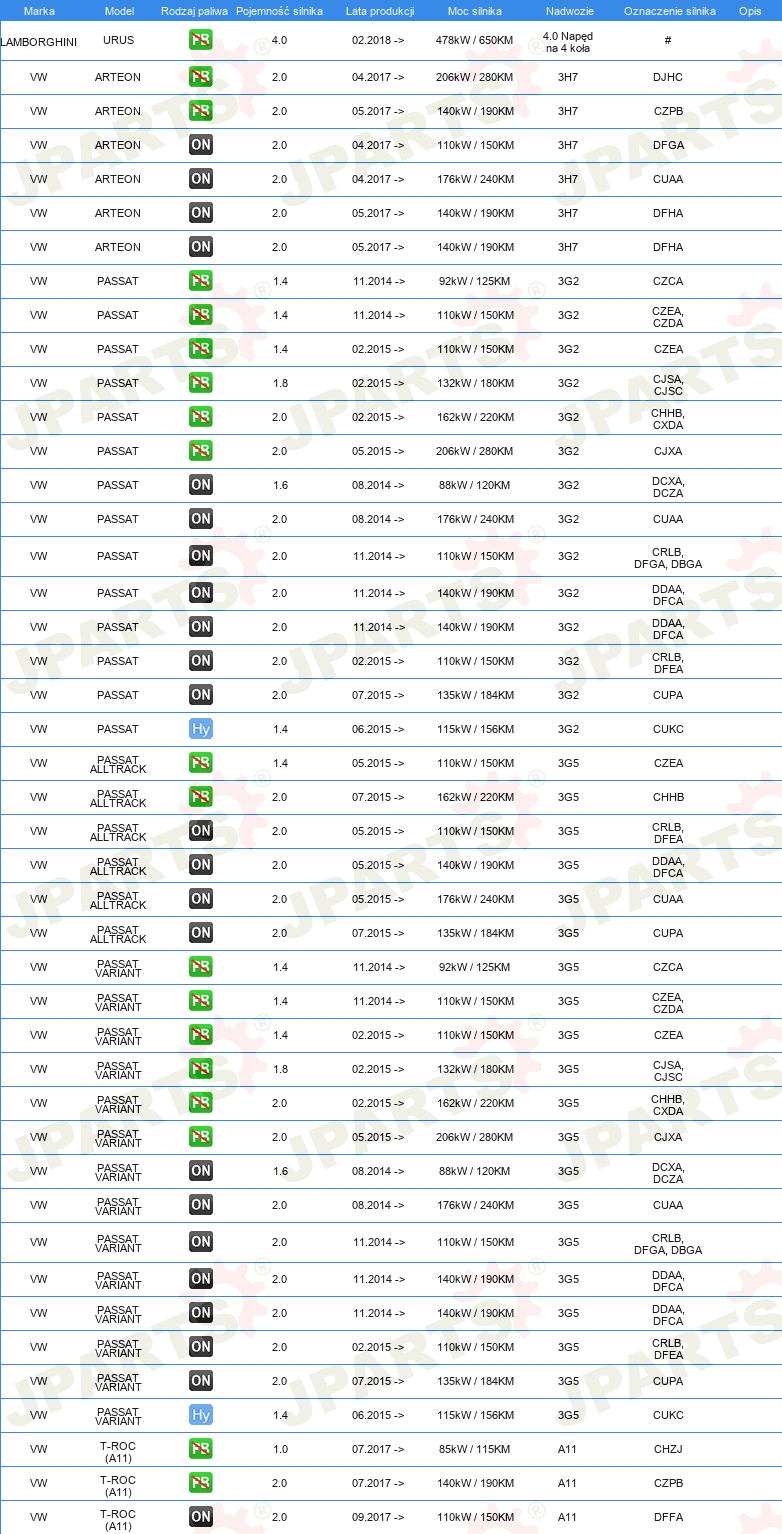Select the DJHC engine code
The height and width of the screenshot is (1534, 782).
click(x=668, y=77)
